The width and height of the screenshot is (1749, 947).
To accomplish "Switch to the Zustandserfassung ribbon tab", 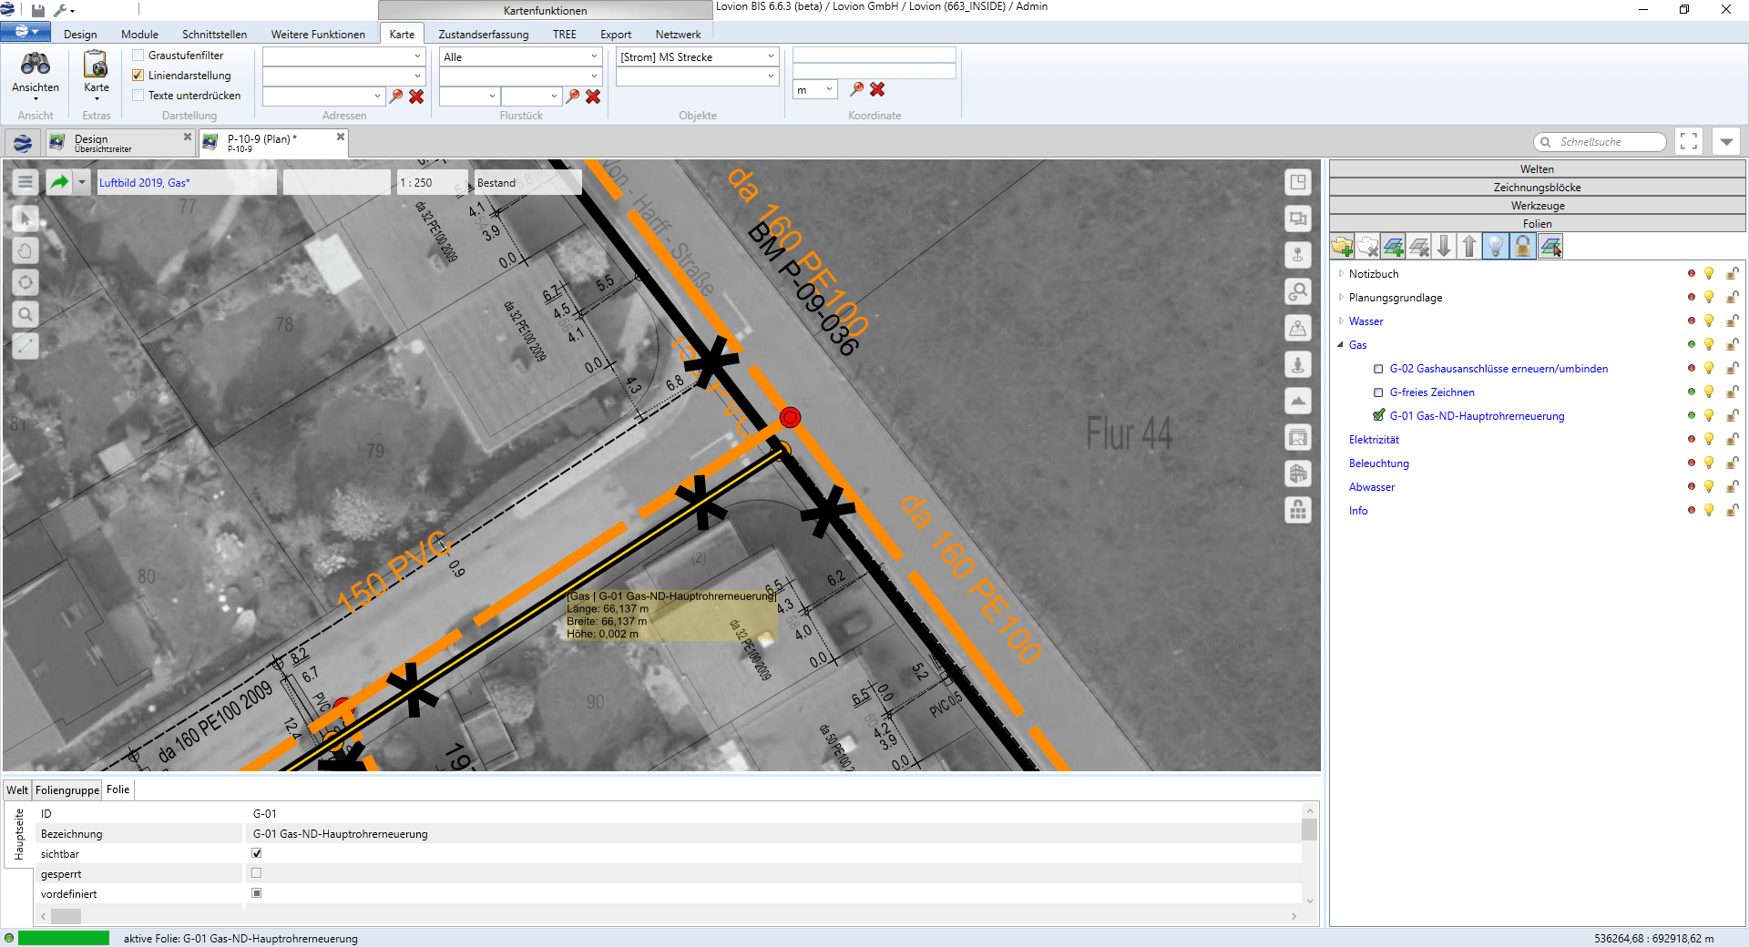I will tap(483, 34).
